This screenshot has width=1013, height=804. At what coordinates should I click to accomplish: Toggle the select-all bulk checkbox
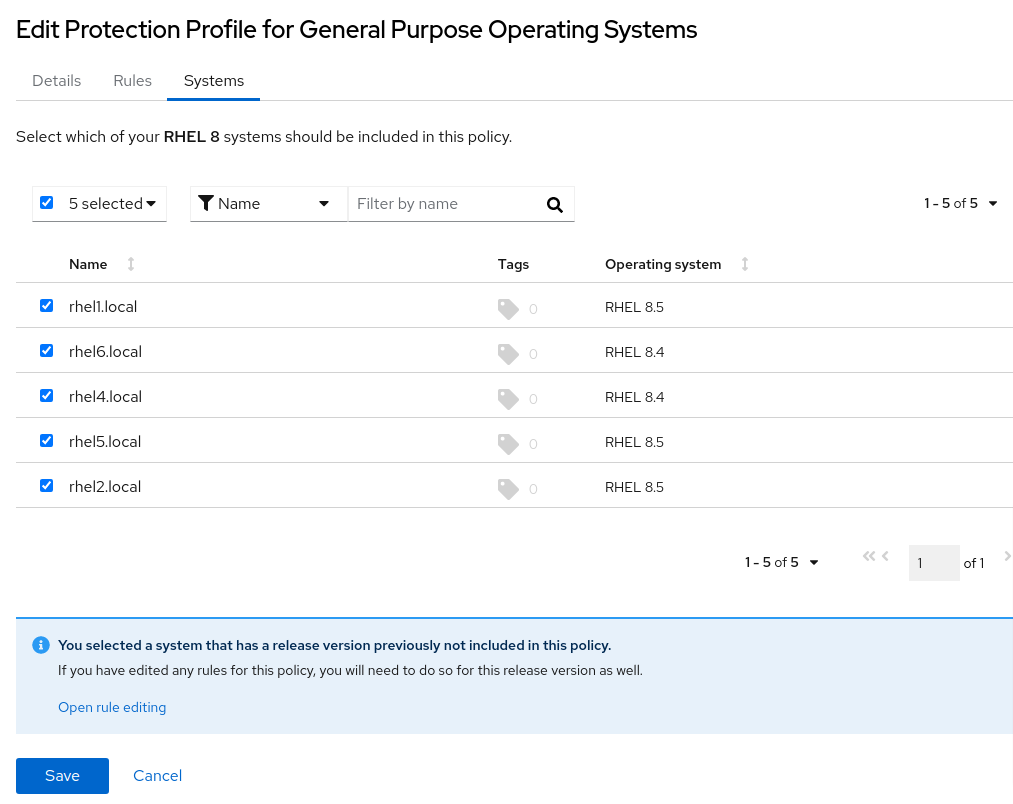point(46,203)
